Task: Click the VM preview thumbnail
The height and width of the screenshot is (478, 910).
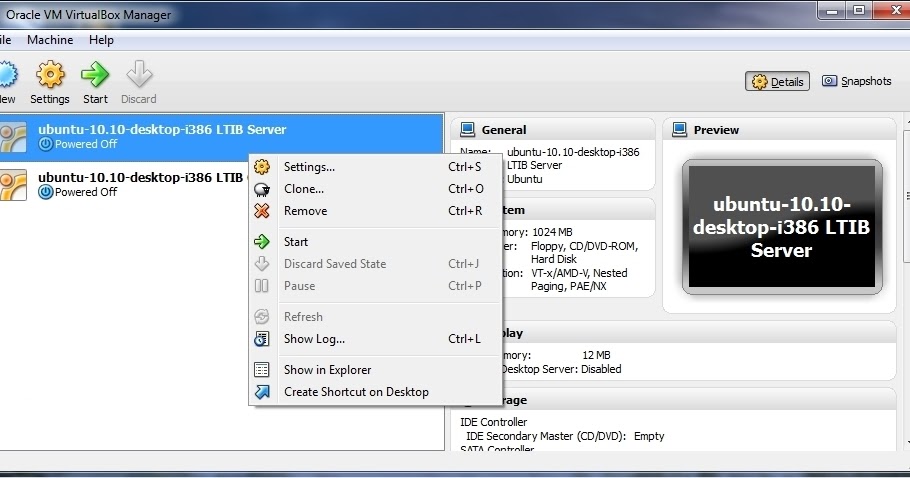Action: (x=782, y=227)
